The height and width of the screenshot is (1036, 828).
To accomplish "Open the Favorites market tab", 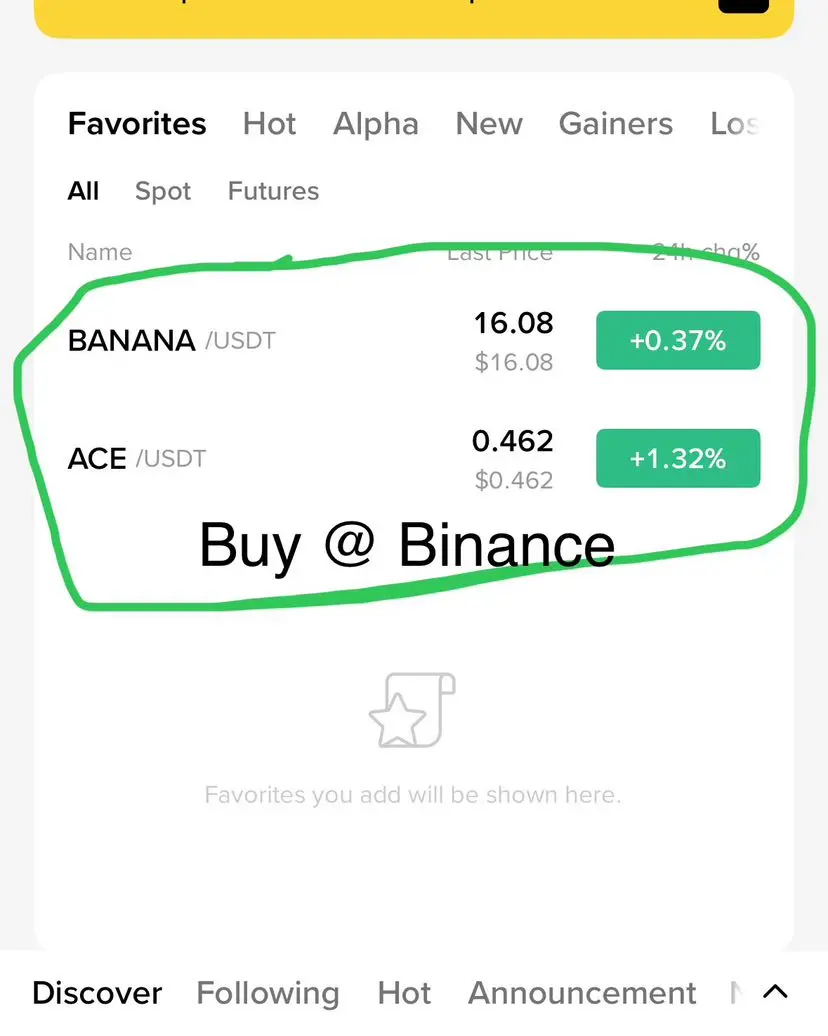I will [137, 124].
